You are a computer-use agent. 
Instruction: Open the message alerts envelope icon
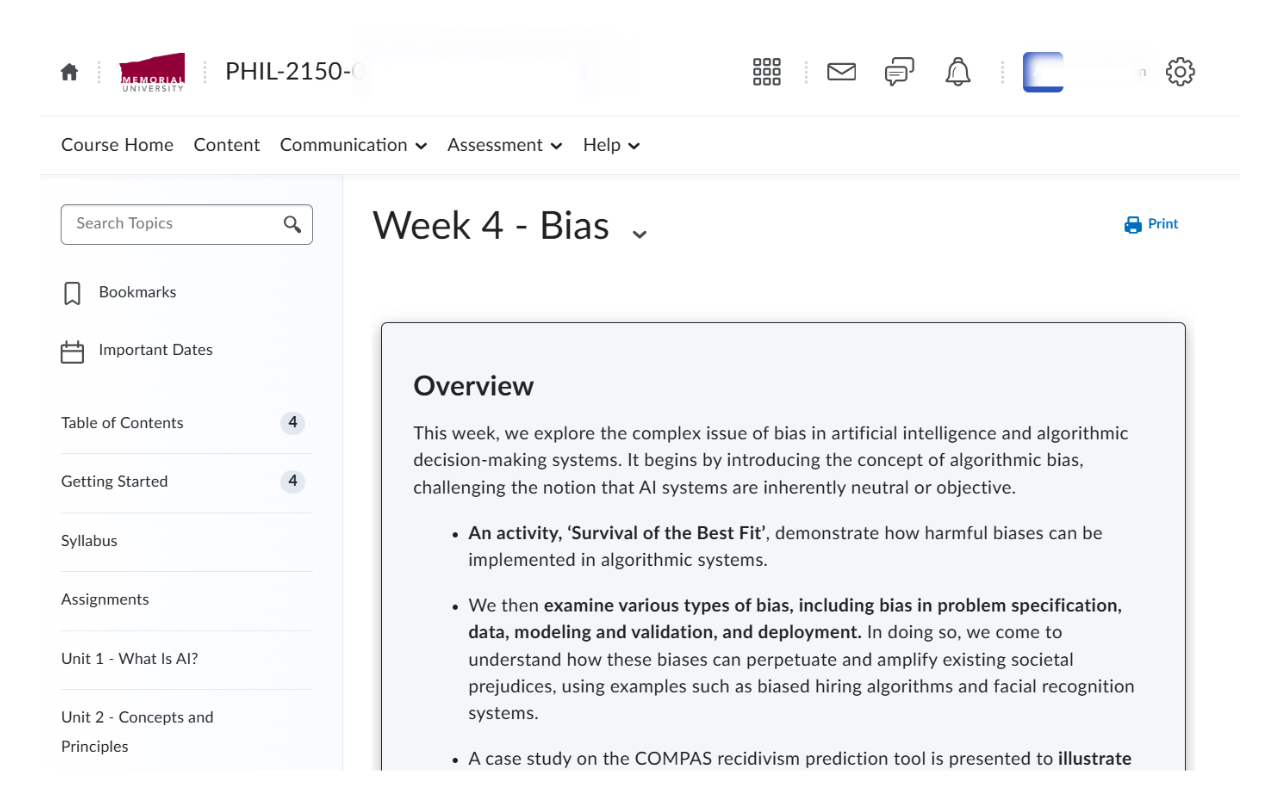pos(842,72)
